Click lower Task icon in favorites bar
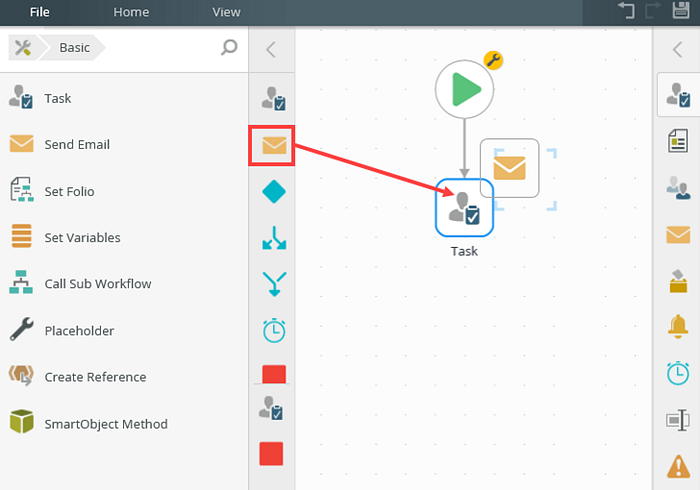This screenshot has height=490, width=700. pyautogui.click(x=271, y=408)
